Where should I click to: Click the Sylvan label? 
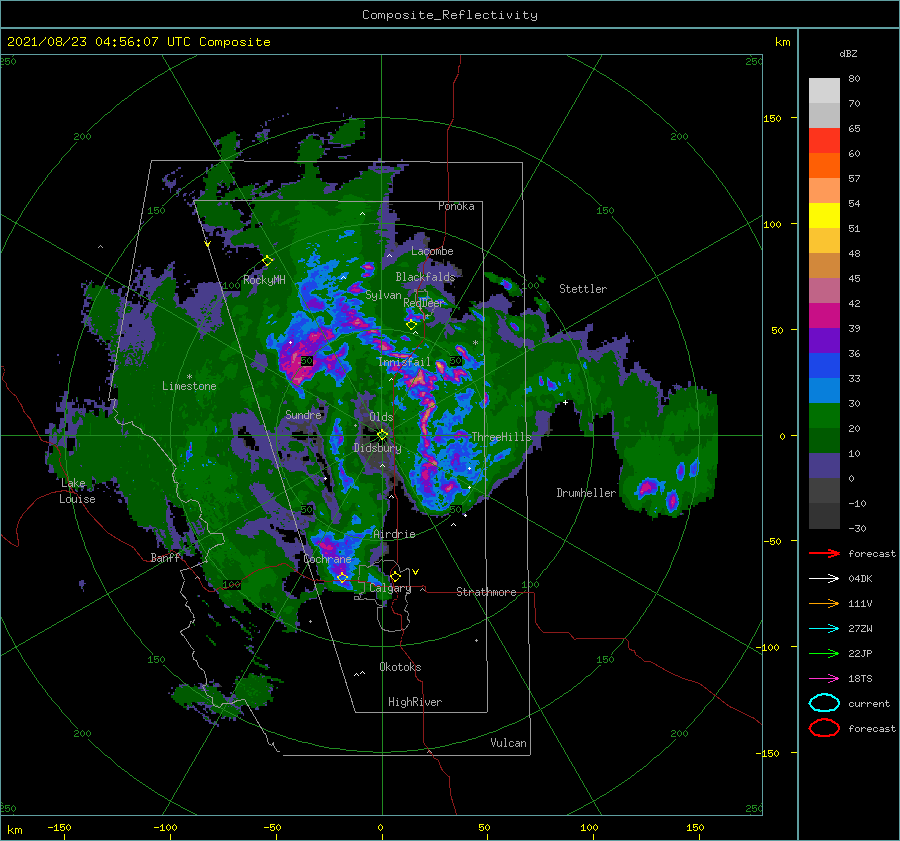point(383,295)
